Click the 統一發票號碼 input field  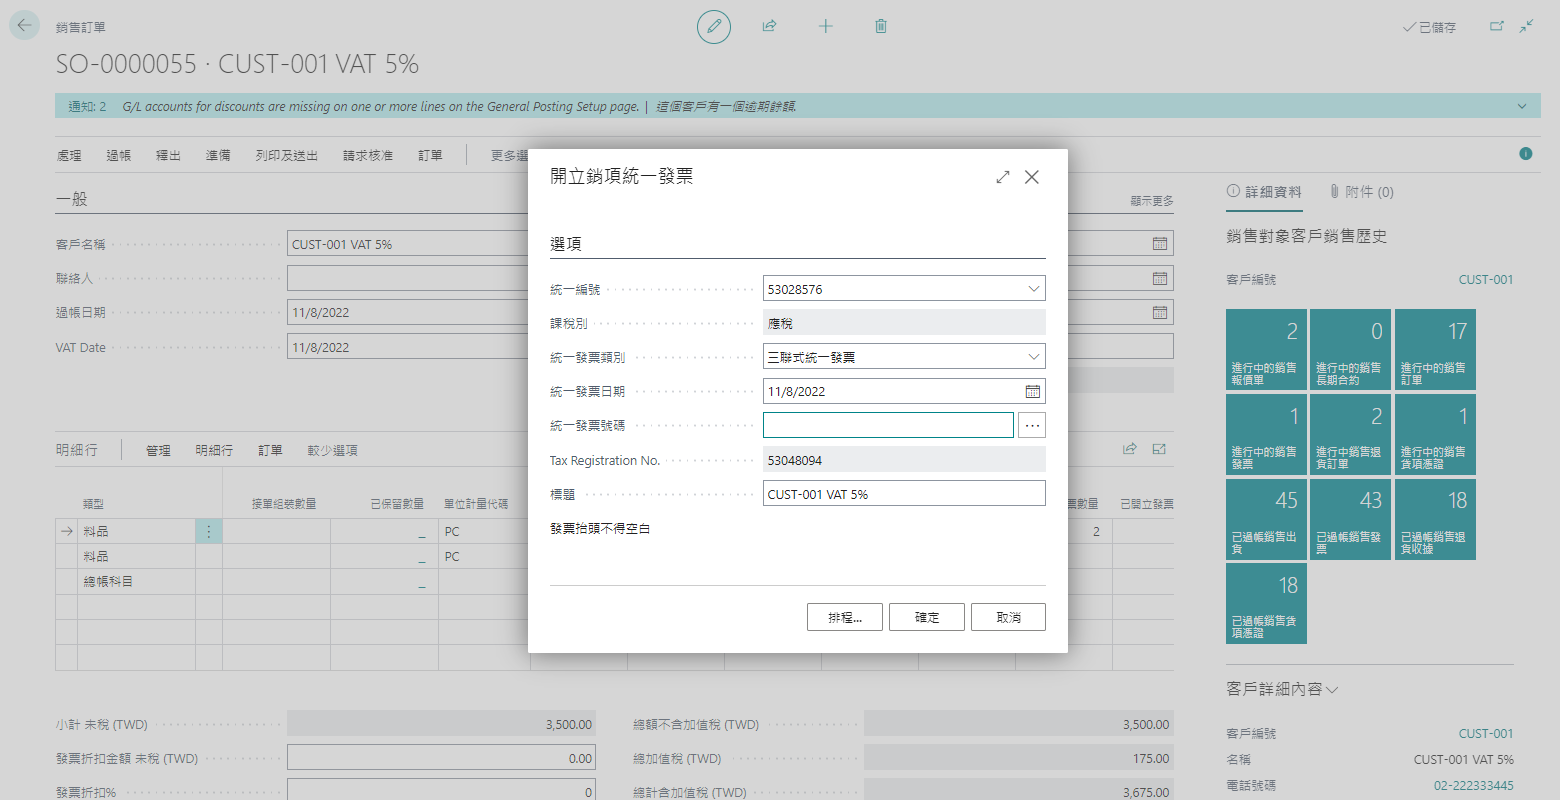888,425
